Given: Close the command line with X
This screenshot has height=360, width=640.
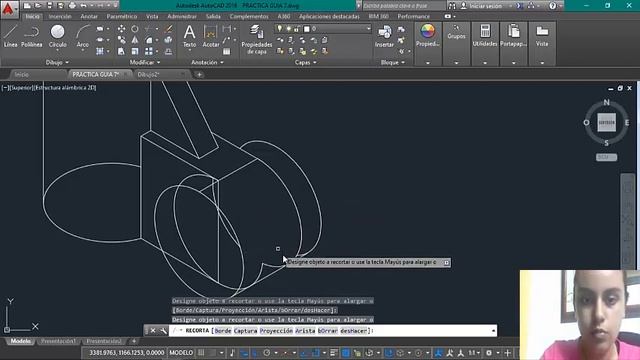Looking at the screenshot, I should click(x=153, y=331).
